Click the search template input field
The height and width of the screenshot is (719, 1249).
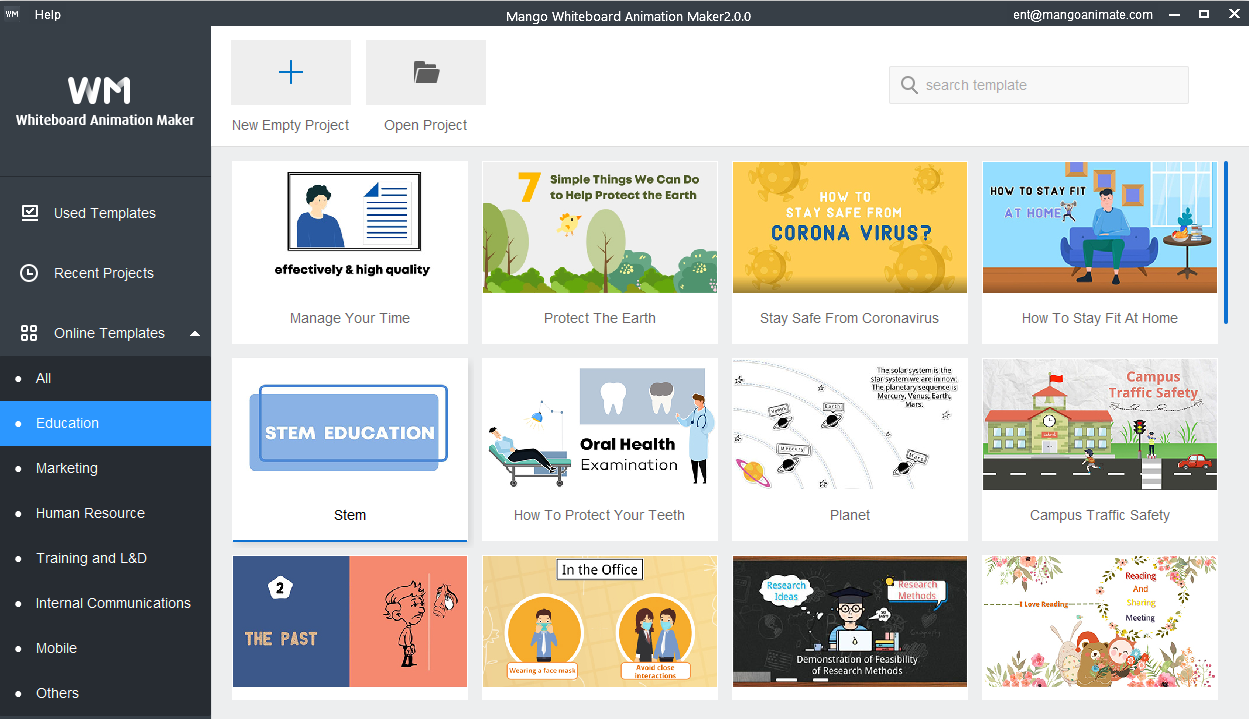coord(1038,85)
